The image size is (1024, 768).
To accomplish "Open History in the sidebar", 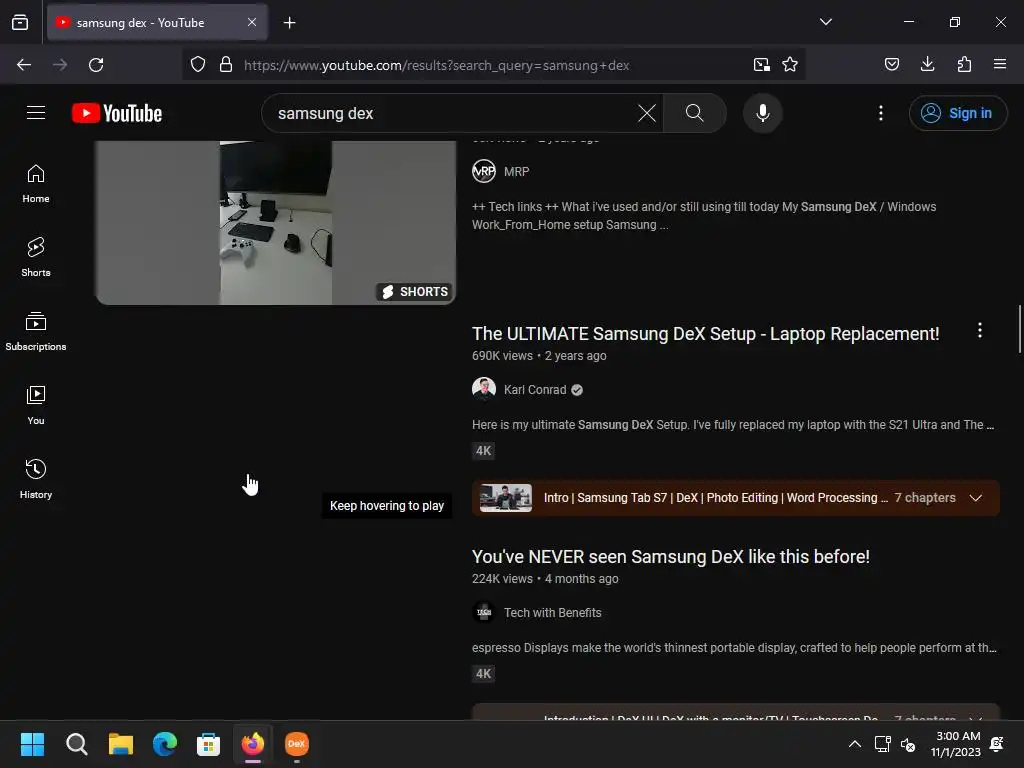I will [36, 479].
